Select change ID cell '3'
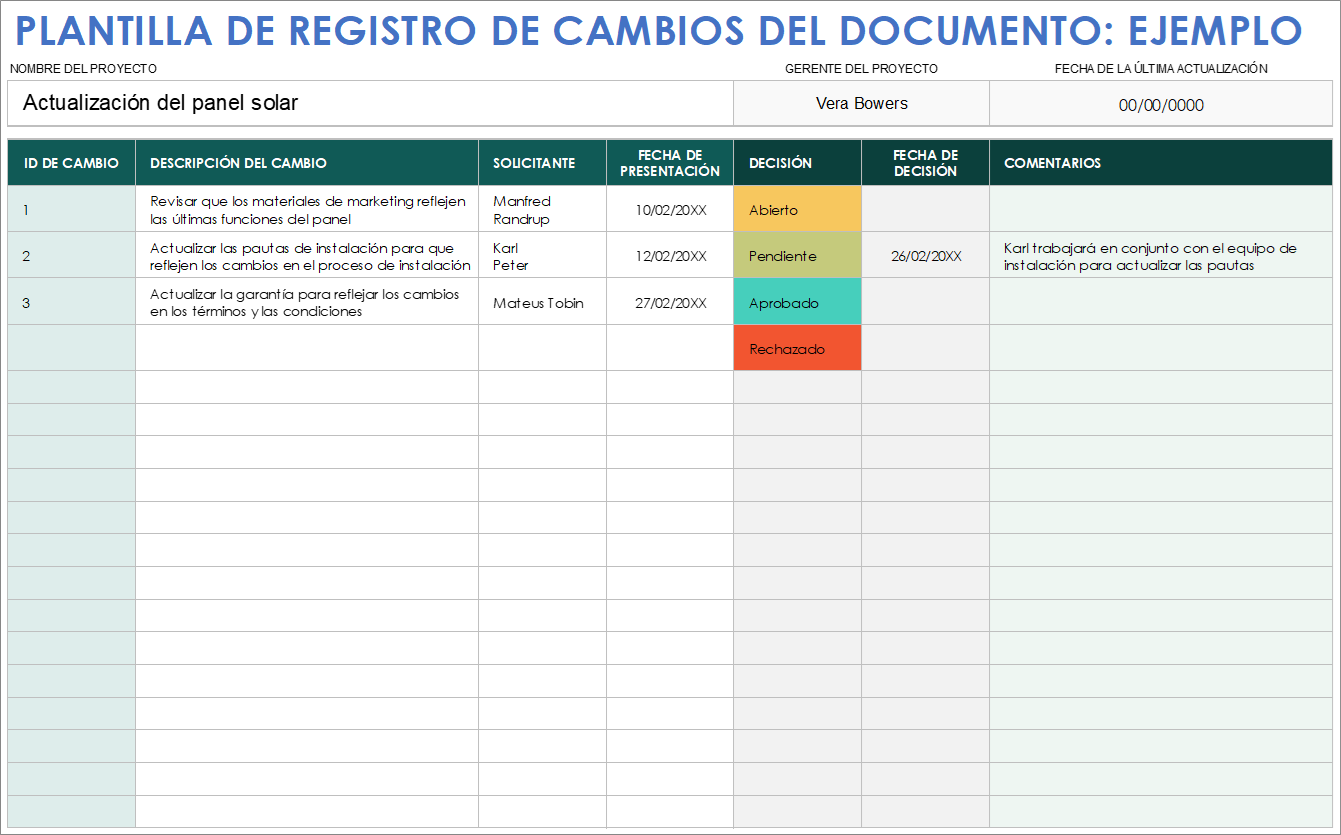The height and width of the screenshot is (835, 1341). 72,302
